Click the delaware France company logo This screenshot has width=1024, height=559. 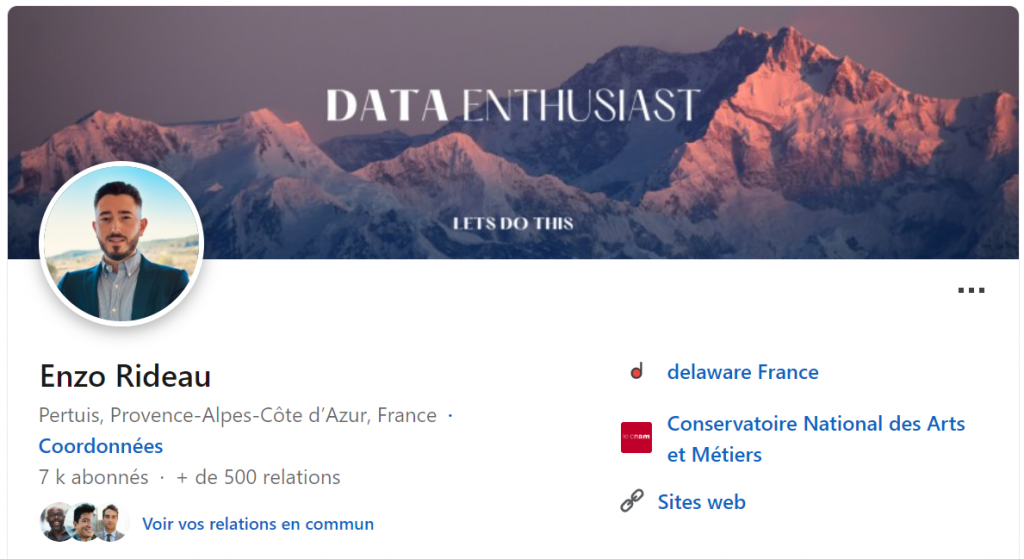pos(636,372)
